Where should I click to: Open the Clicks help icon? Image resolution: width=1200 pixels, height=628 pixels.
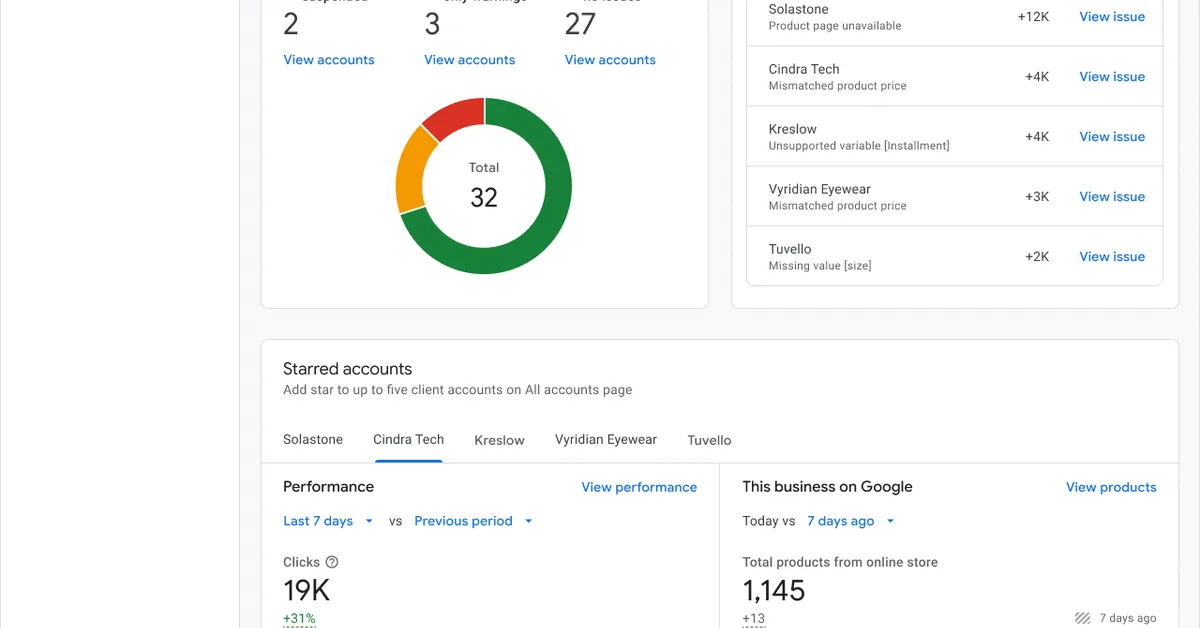coord(331,562)
